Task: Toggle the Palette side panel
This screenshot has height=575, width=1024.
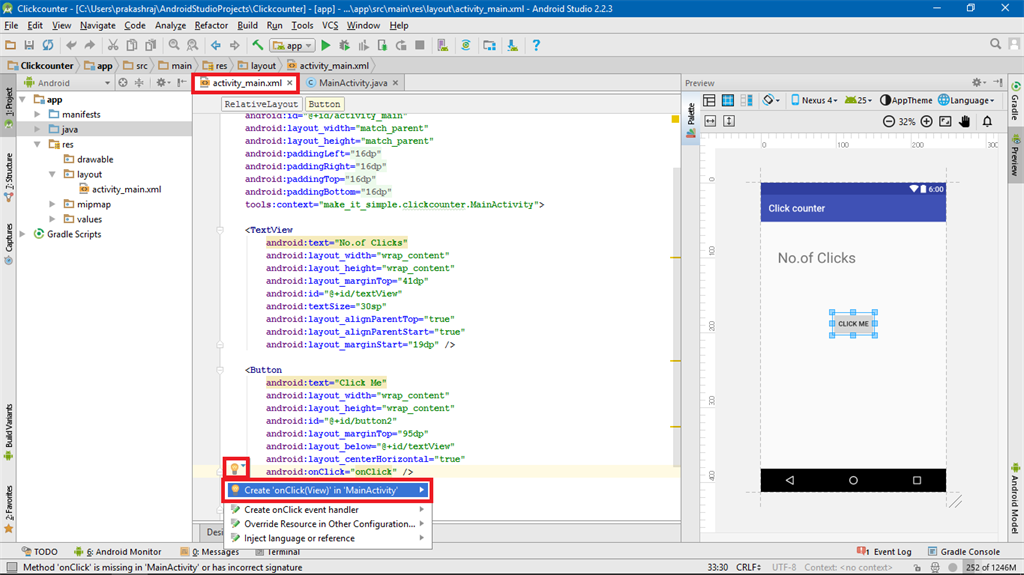Action: click(690, 118)
